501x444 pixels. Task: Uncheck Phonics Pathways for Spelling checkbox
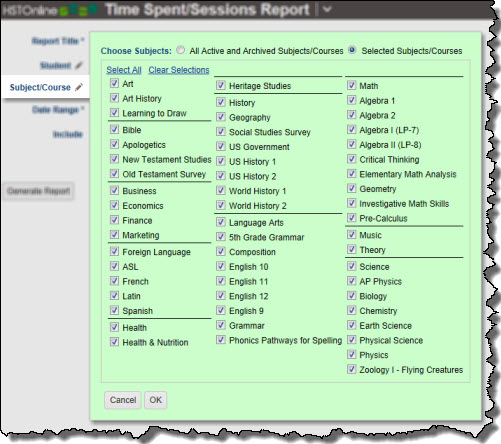point(220,340)
